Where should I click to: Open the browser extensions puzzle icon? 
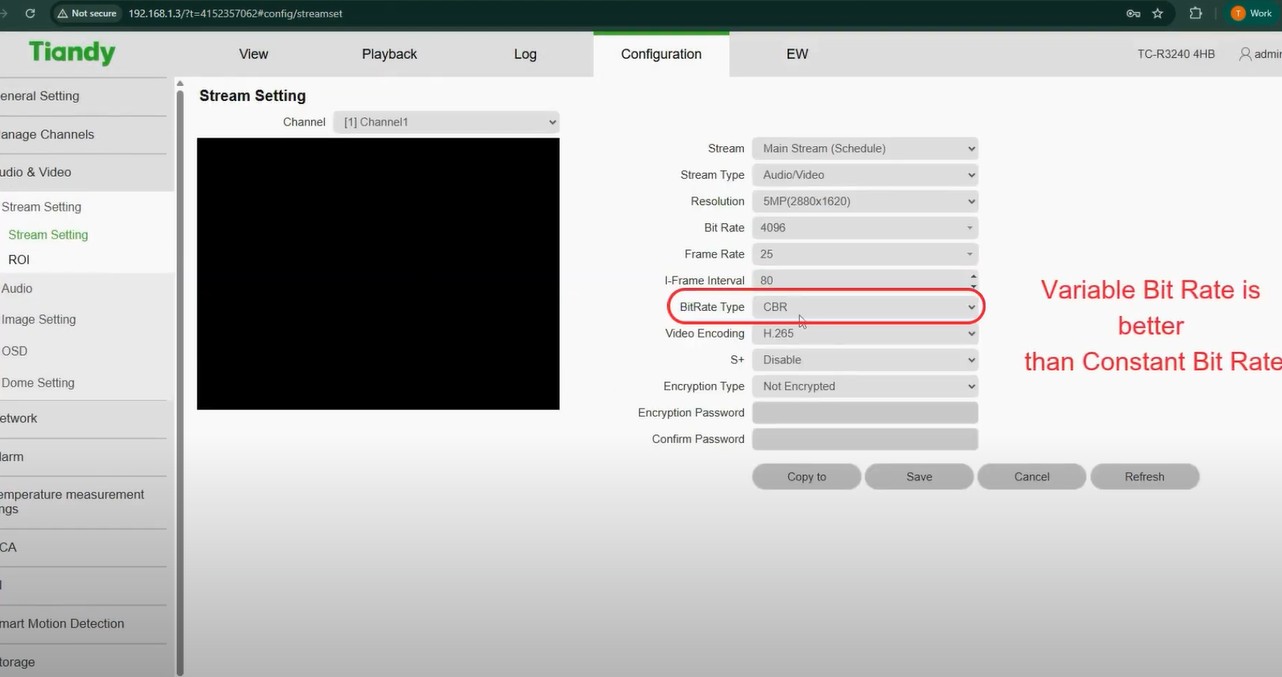click(x=1195, y=14)
